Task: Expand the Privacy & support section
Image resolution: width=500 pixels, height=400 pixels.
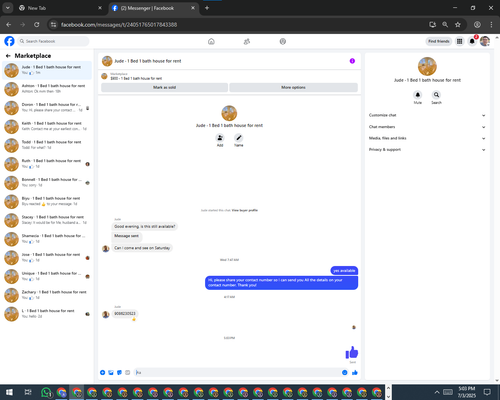Action: tap(427, 150)
